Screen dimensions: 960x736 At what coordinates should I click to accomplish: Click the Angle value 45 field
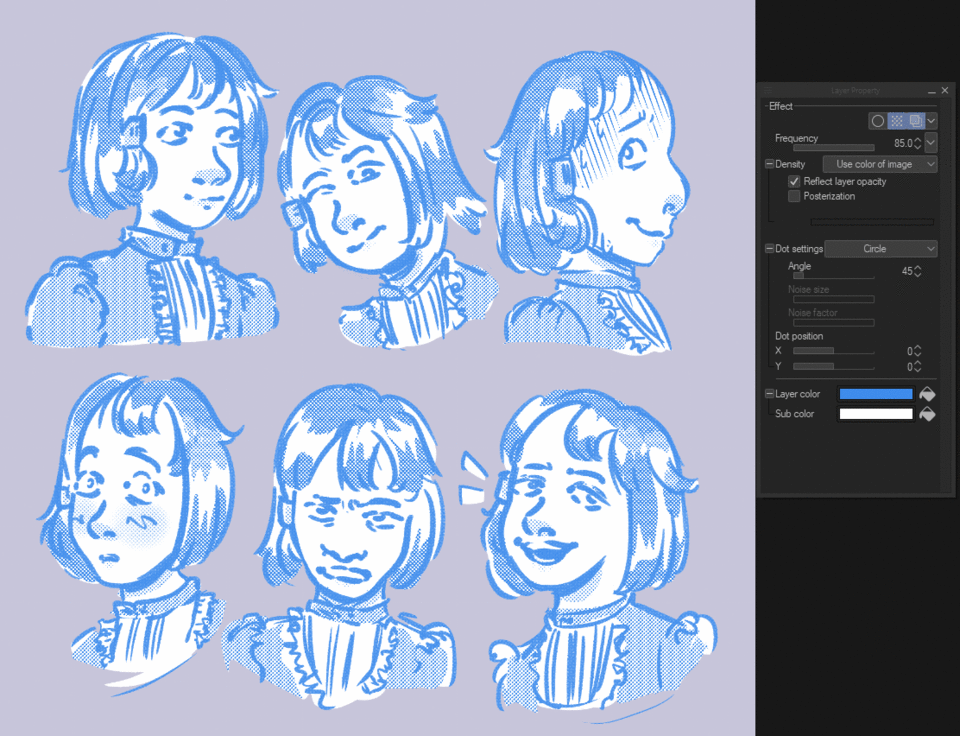(x=907, y=271)
